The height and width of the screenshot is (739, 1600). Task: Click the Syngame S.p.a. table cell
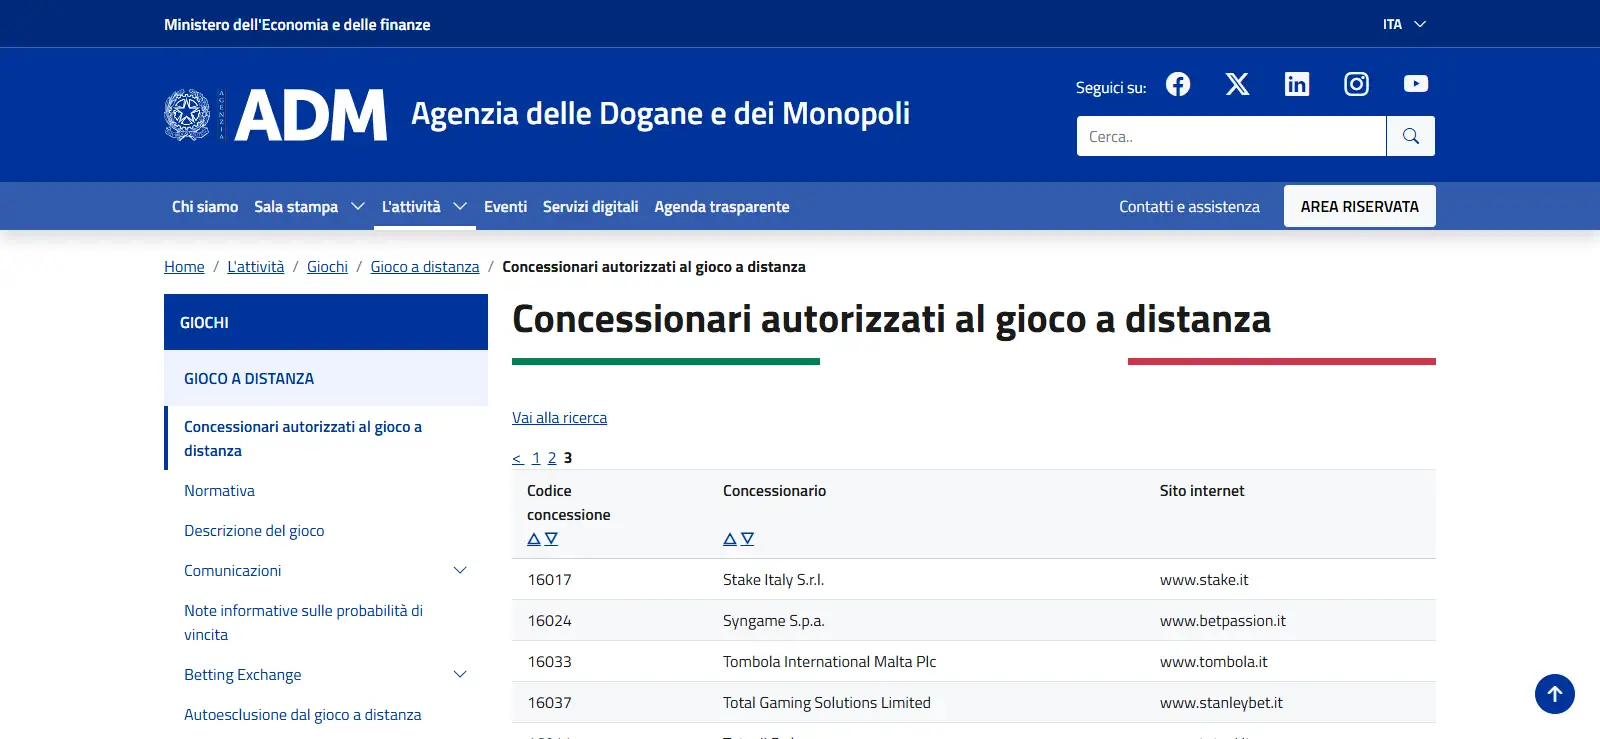pyautogui.click(x=774, y=621)
